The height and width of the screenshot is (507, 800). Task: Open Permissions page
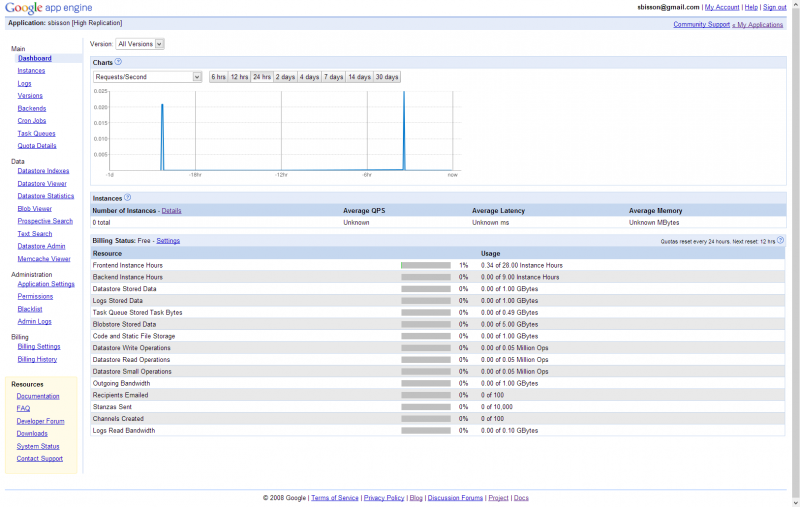[x=35, y=296]
